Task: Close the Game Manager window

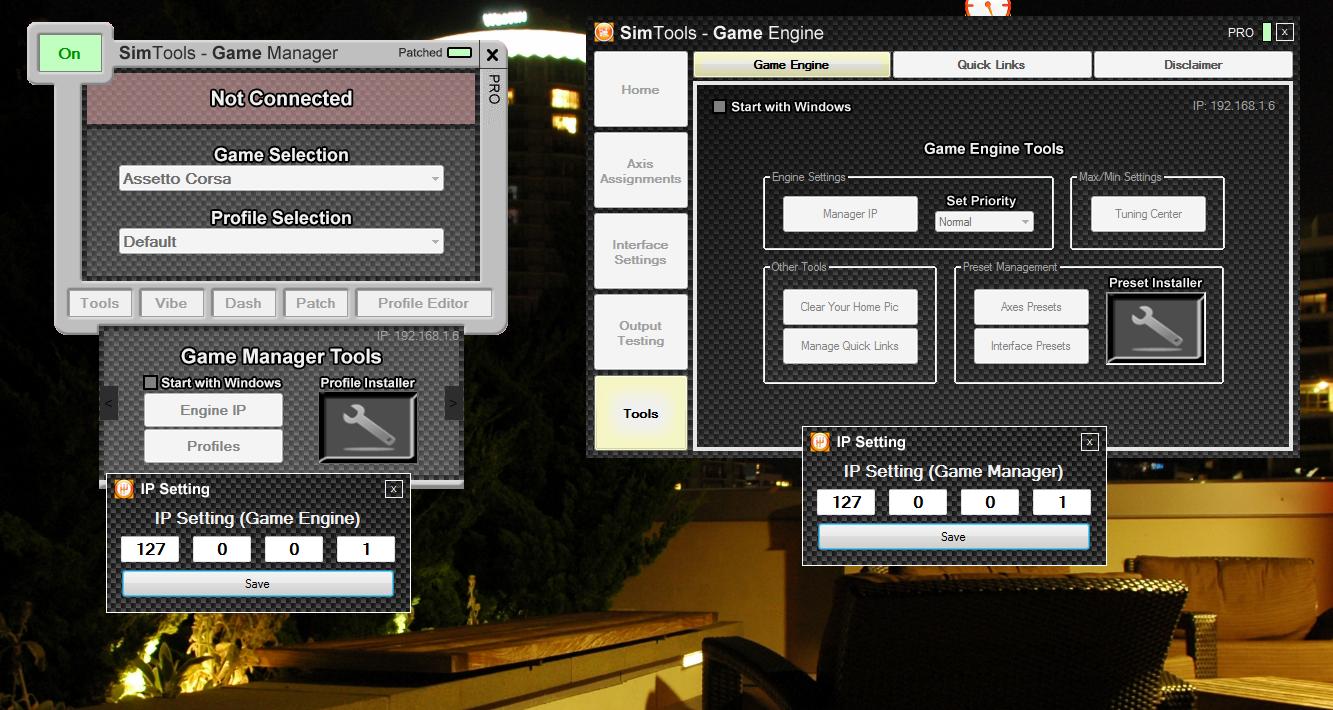Action: point(492,55)
